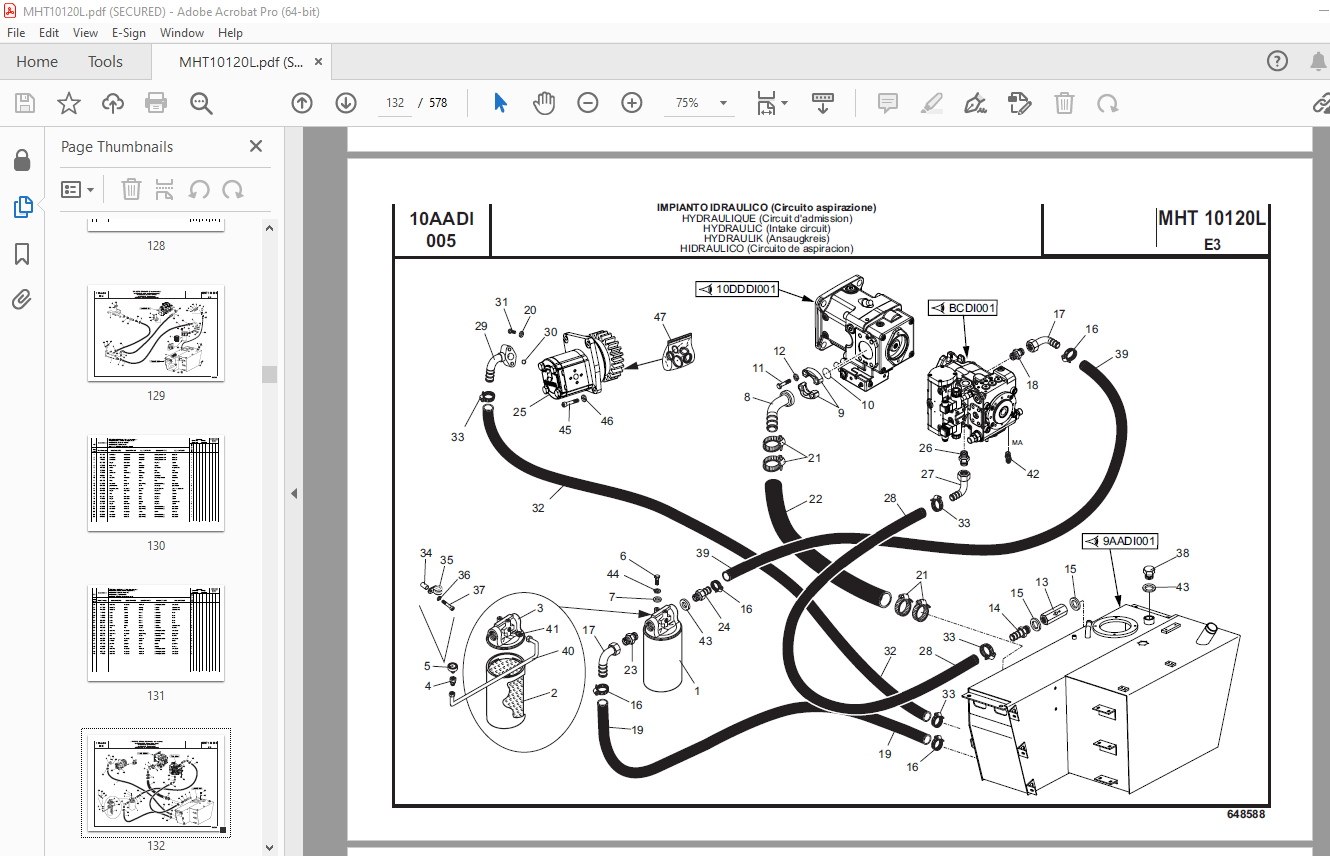Screen dimensions: 1330x856
Task: Select page 129 thumbnail
Action: tap(156, 333)
